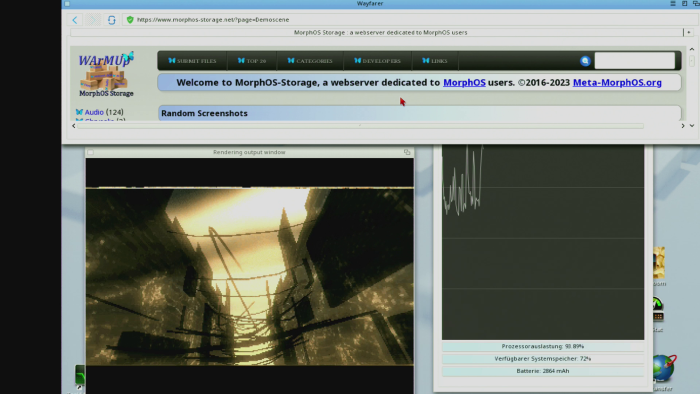Viewport: 700px width, 394px height.
Task: Click the green security shield icon
Action: [x=130, y=20]
